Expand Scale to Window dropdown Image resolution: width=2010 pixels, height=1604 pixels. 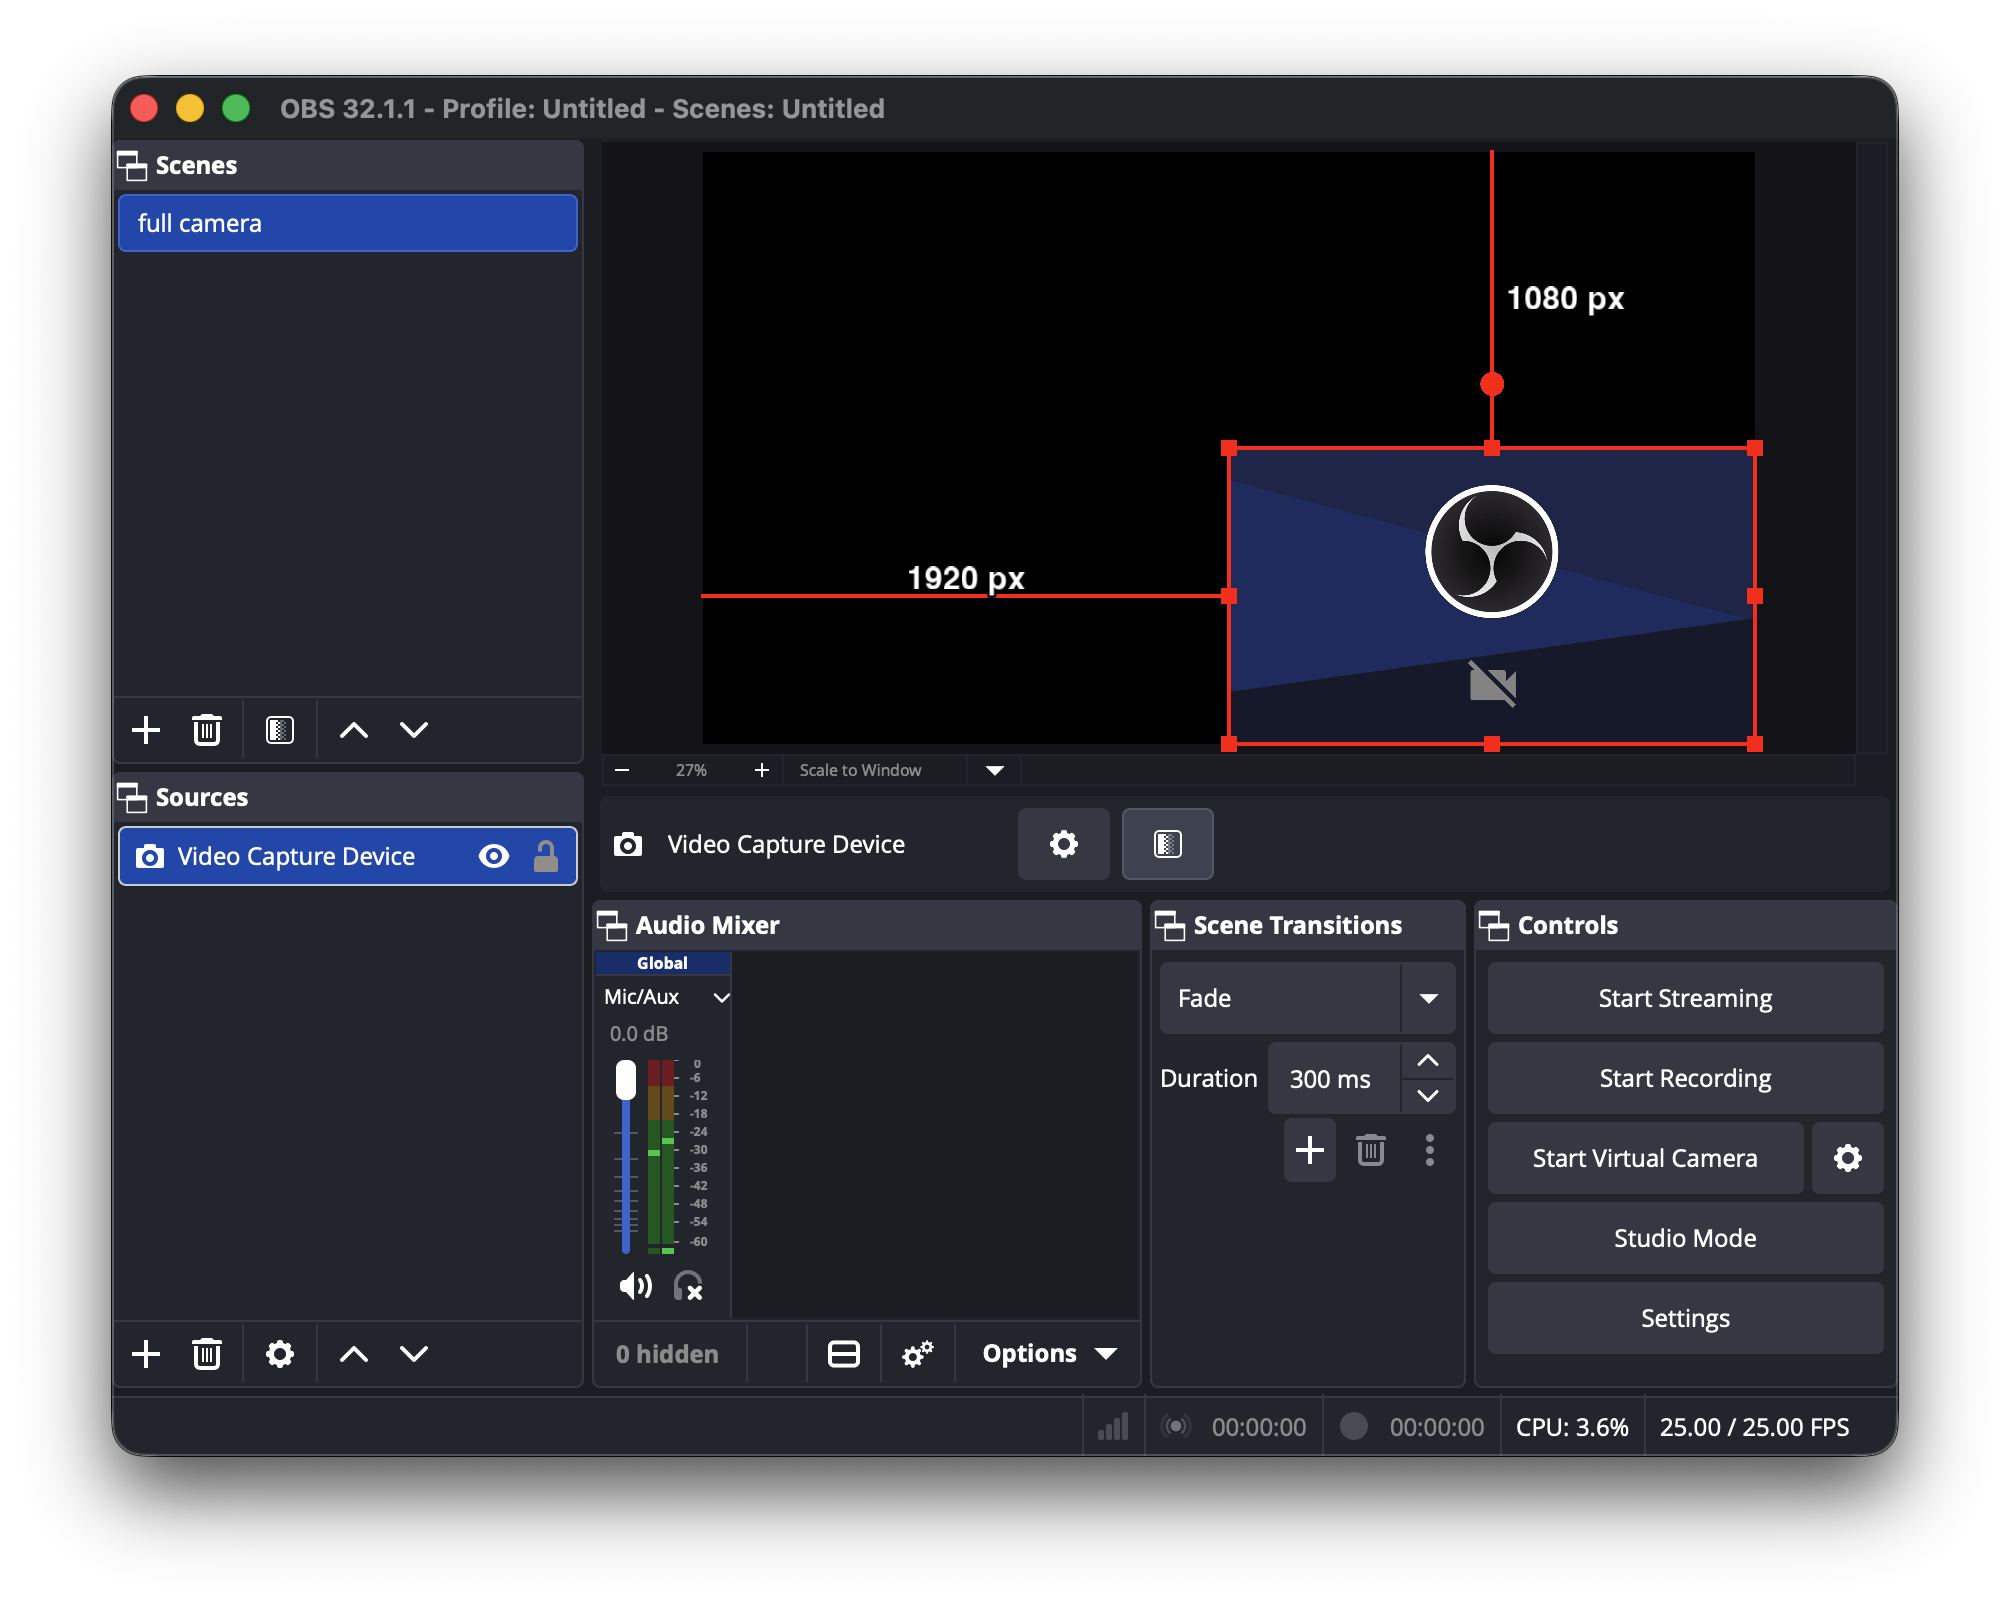[994, 770]
